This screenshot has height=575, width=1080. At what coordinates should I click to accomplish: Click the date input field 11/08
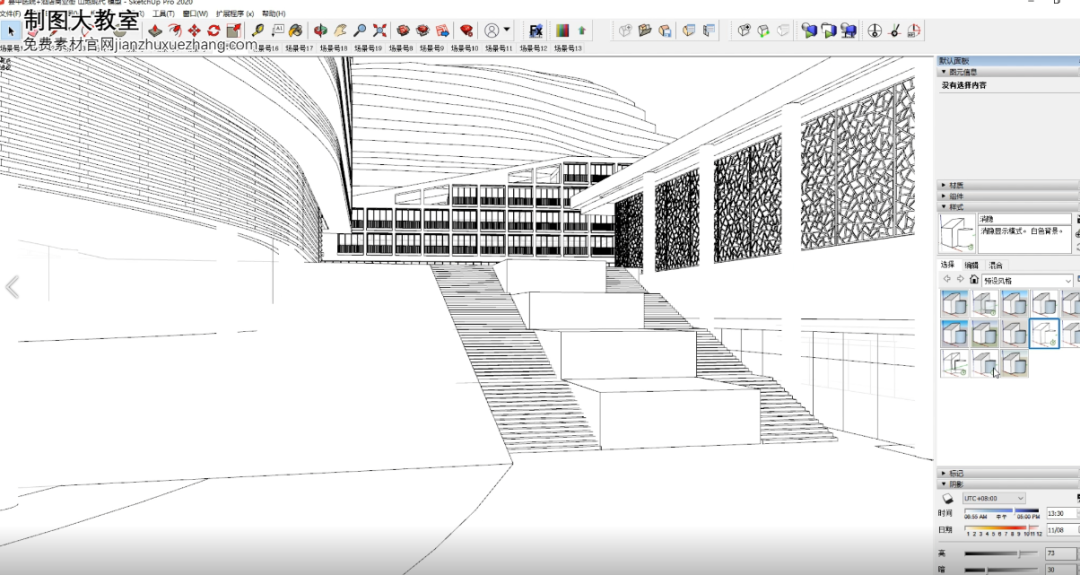[x=1061, y=530]
